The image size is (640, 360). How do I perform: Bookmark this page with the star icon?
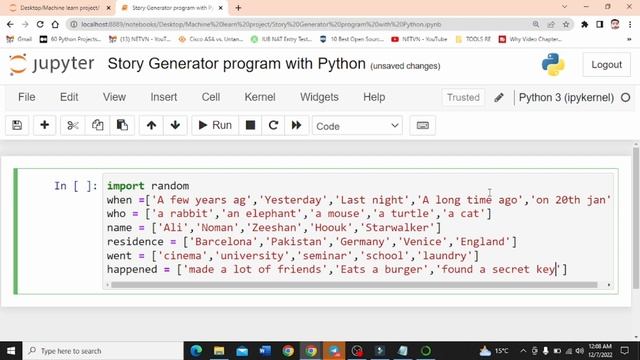tap(566, 24)
